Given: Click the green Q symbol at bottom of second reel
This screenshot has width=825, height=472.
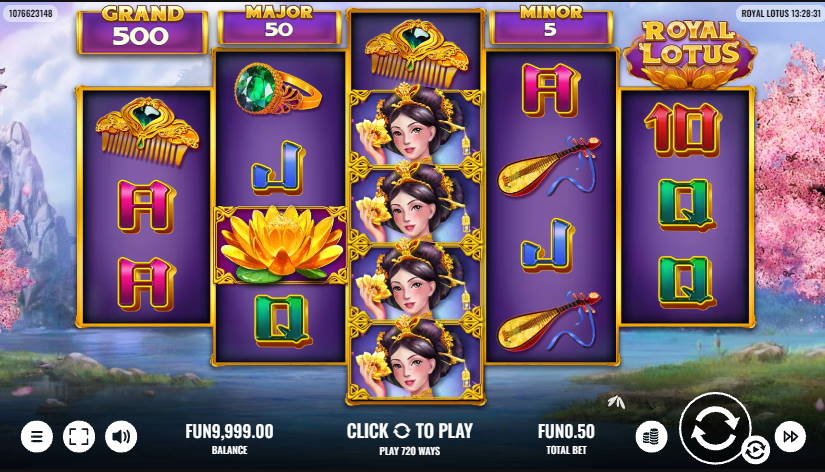Looking at the screenshot, I should click(x=283, y=320).
